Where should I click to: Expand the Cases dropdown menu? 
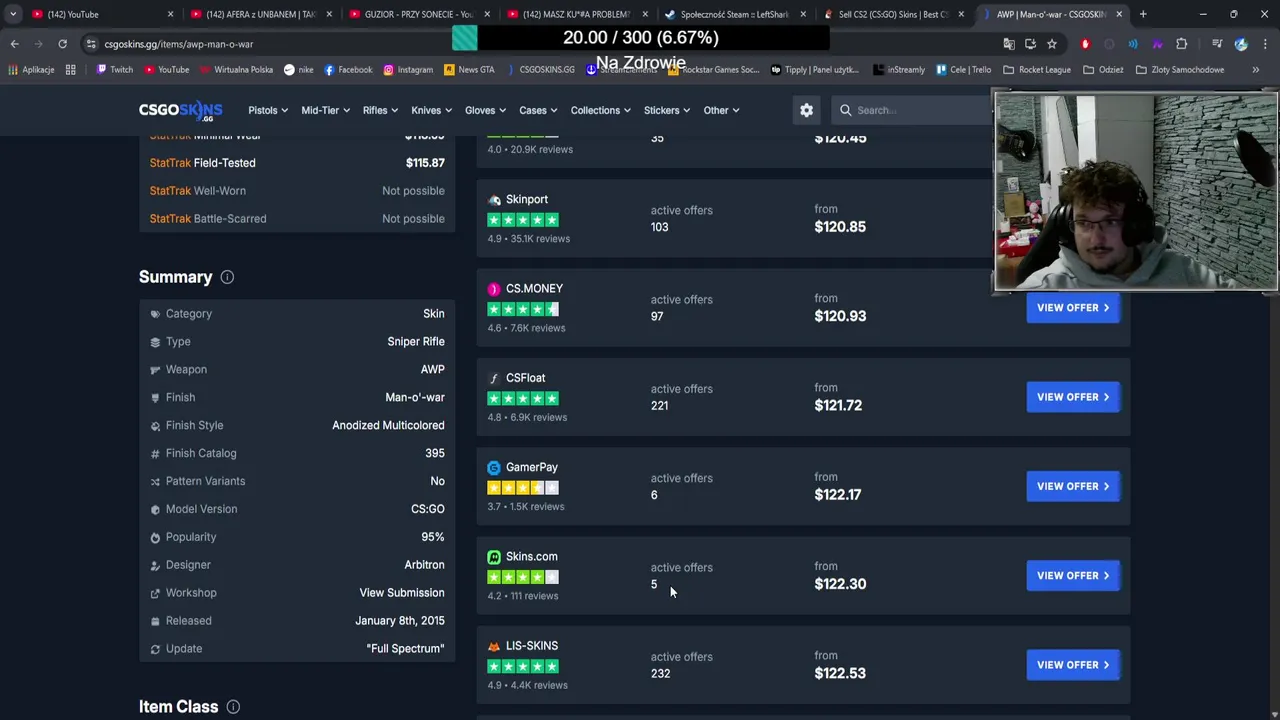tap(538, 110)
